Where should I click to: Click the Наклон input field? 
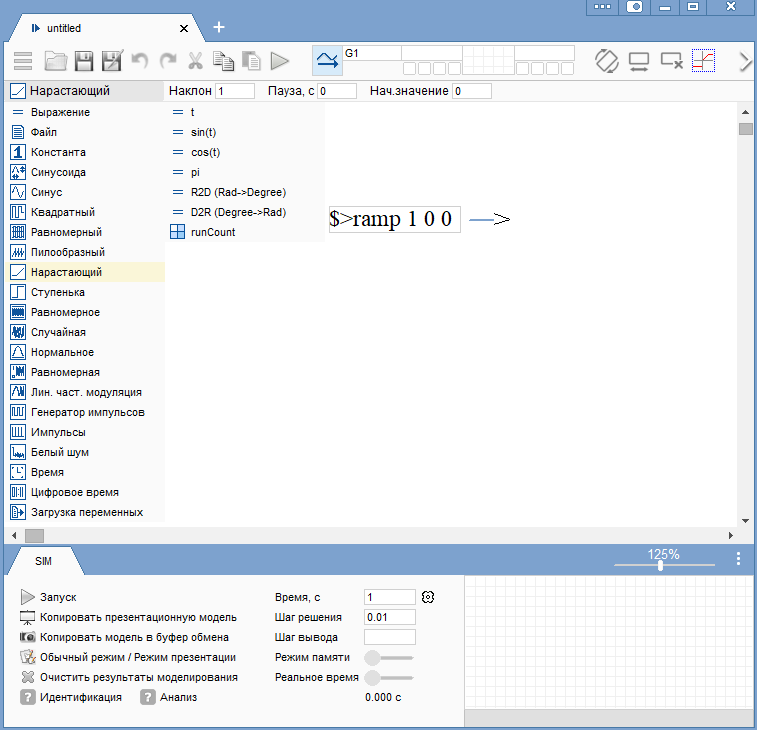pyautogui.click(x=235, y=91)
